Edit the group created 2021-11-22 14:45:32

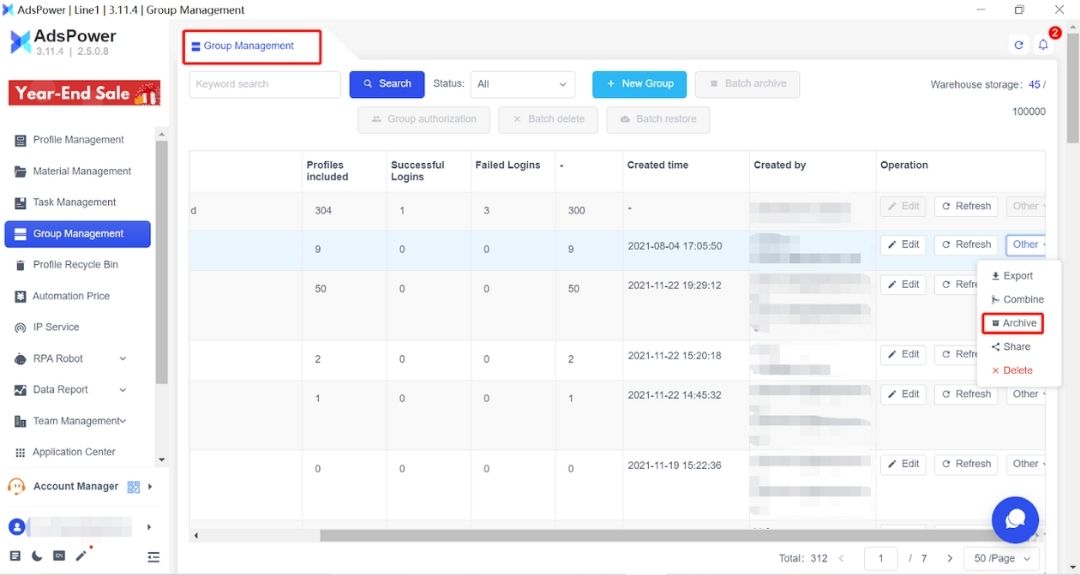tap(903, 395)
